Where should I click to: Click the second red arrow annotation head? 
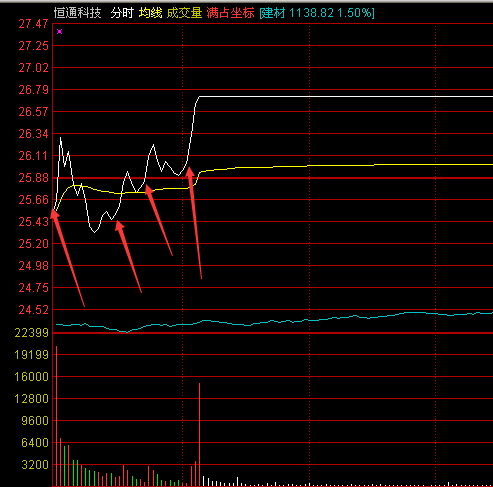coord(119,225)
